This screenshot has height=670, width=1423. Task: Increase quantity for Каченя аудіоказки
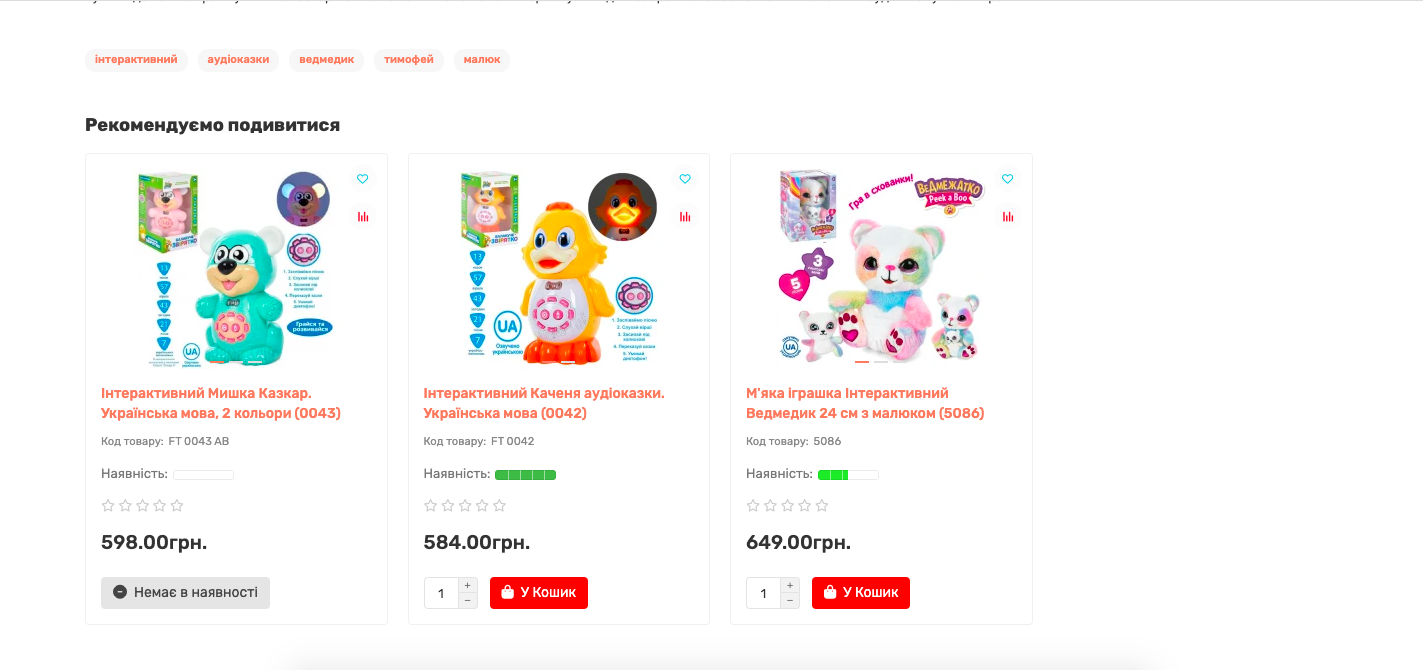point(468,585)
